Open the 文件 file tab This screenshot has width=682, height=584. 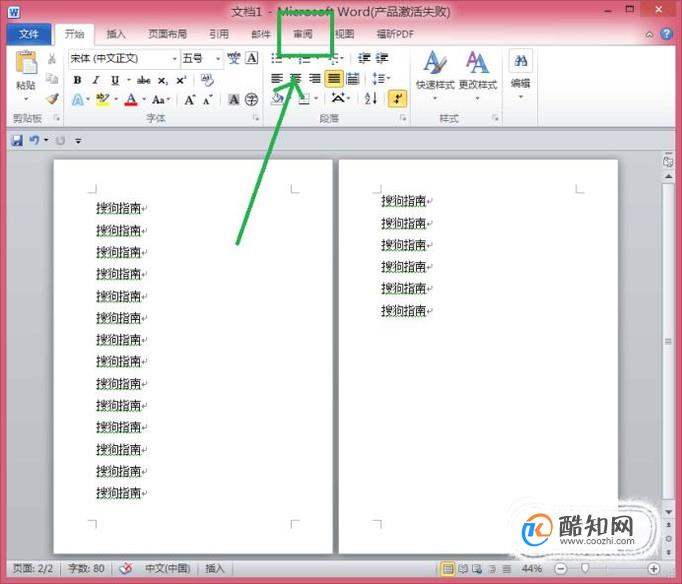tap(29, 34)
